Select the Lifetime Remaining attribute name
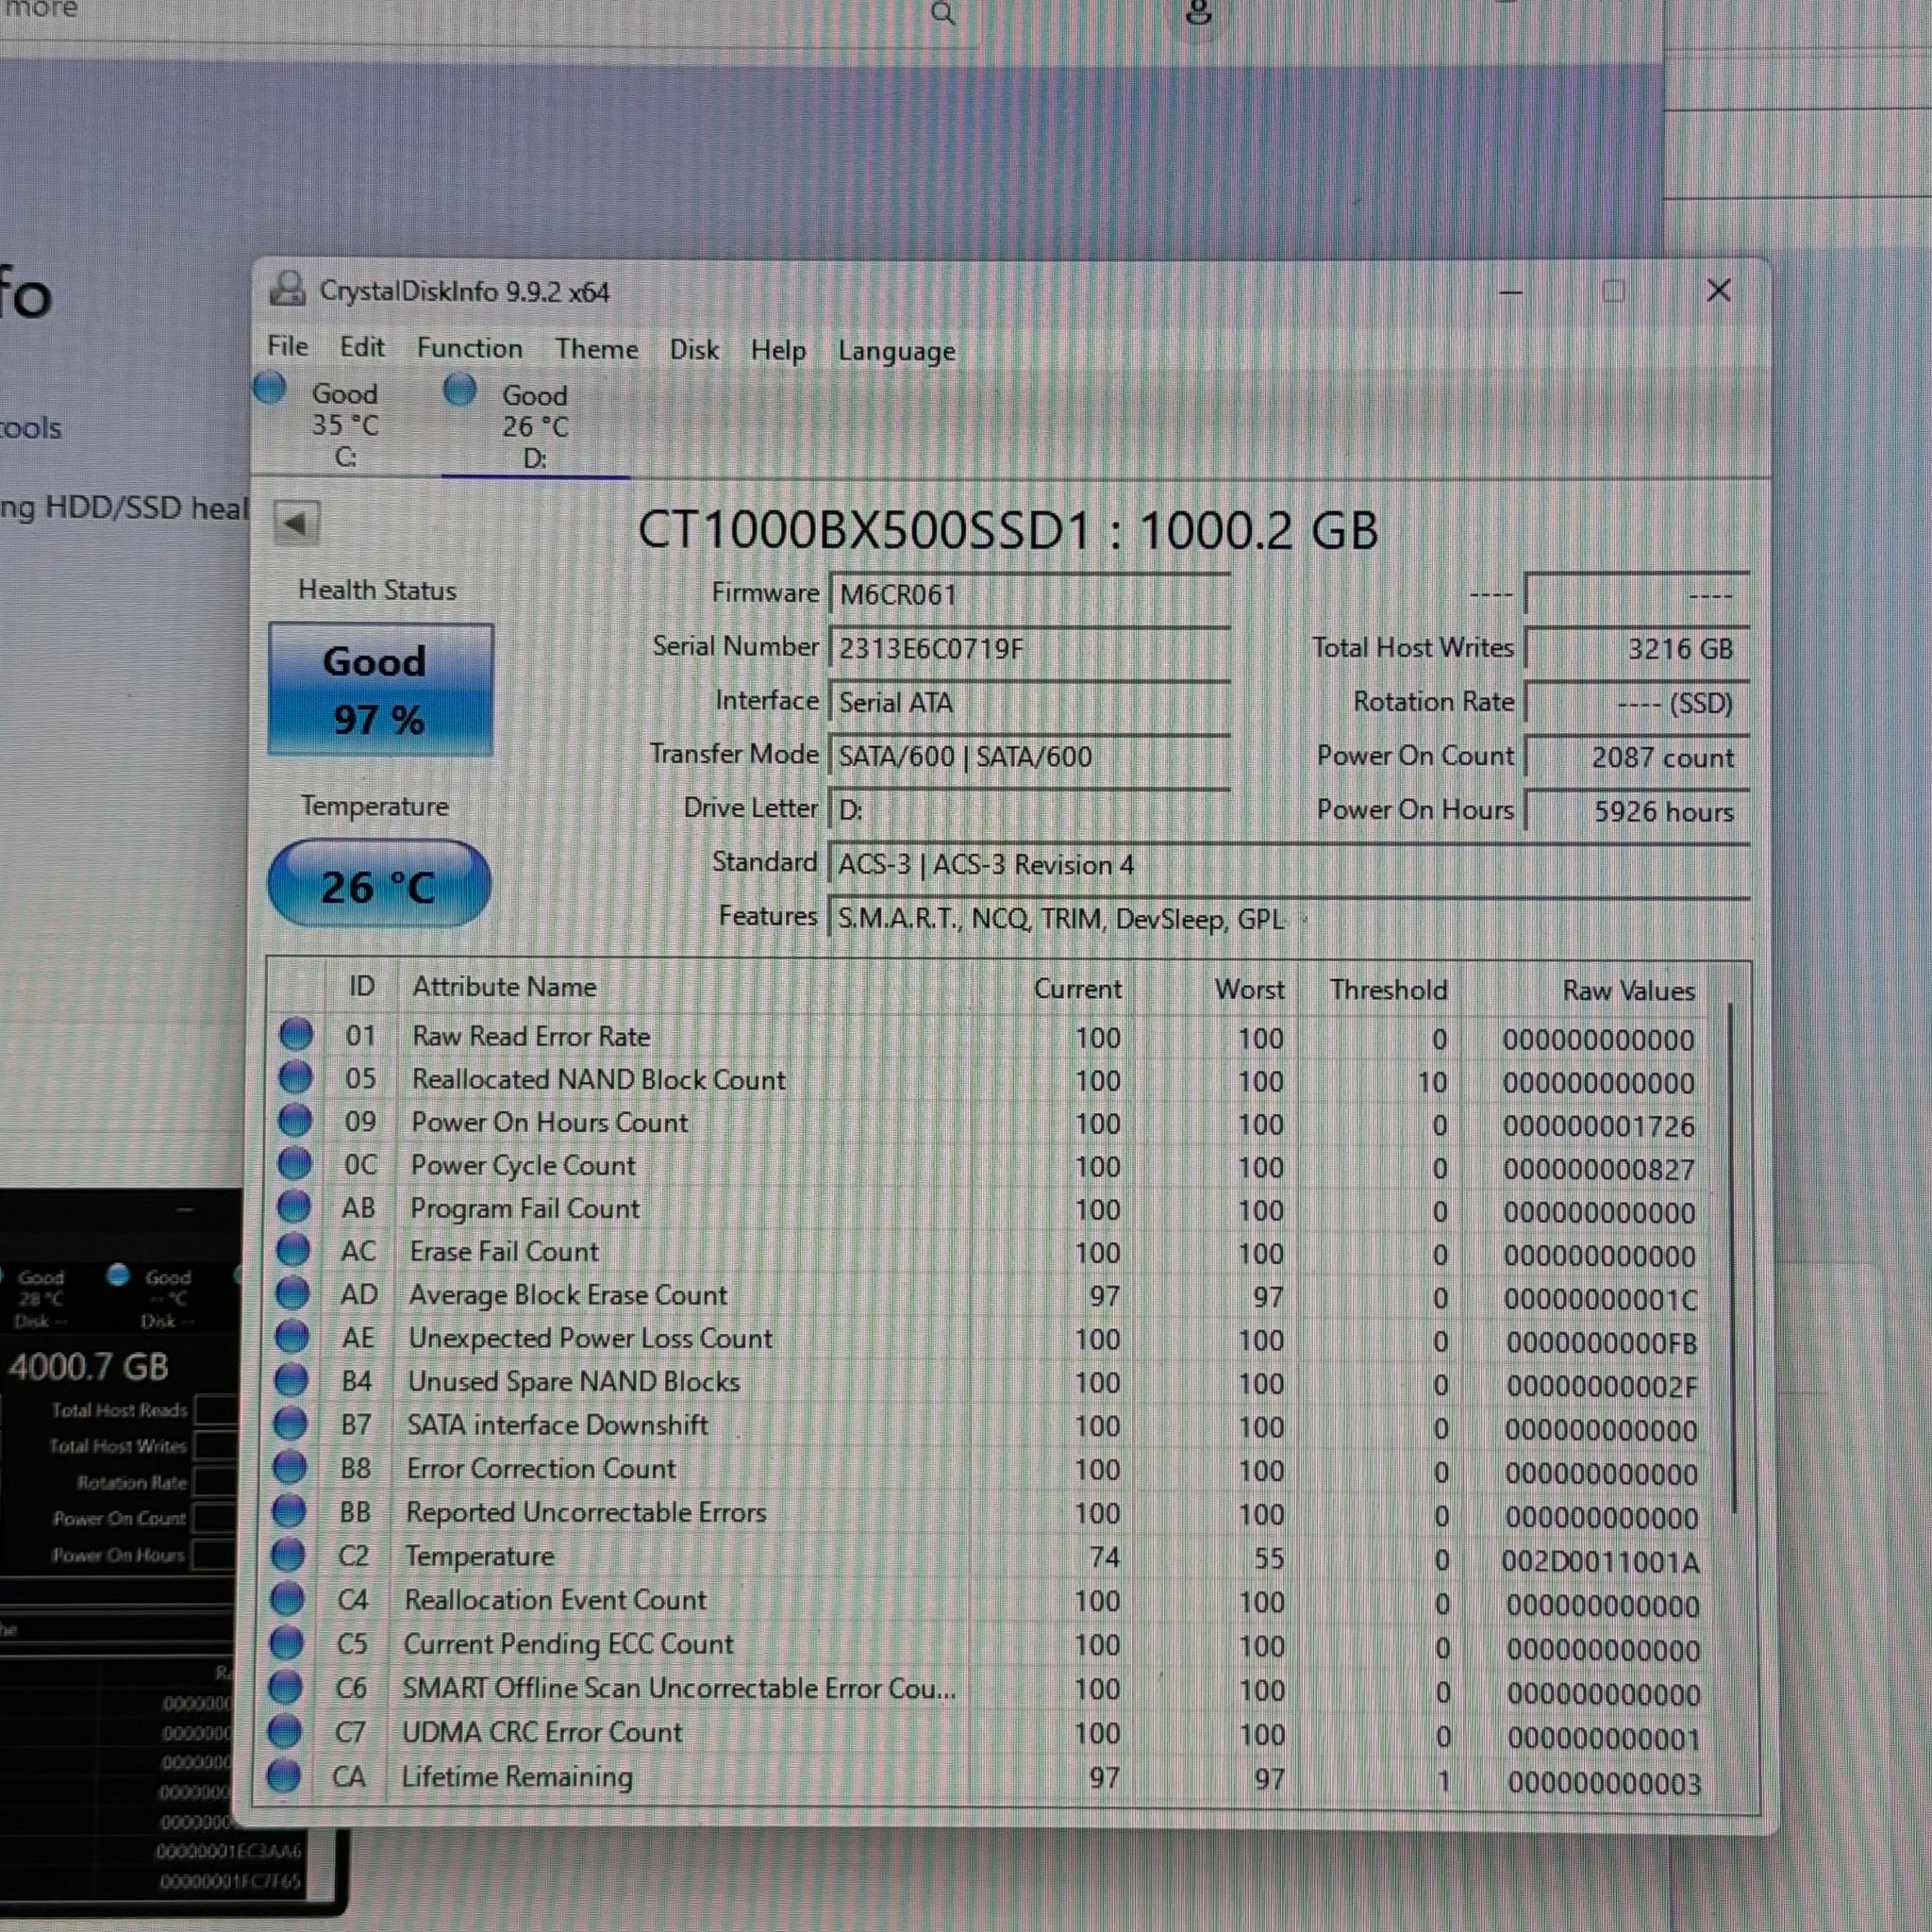1932x1932 pixels. [517, 1777]
